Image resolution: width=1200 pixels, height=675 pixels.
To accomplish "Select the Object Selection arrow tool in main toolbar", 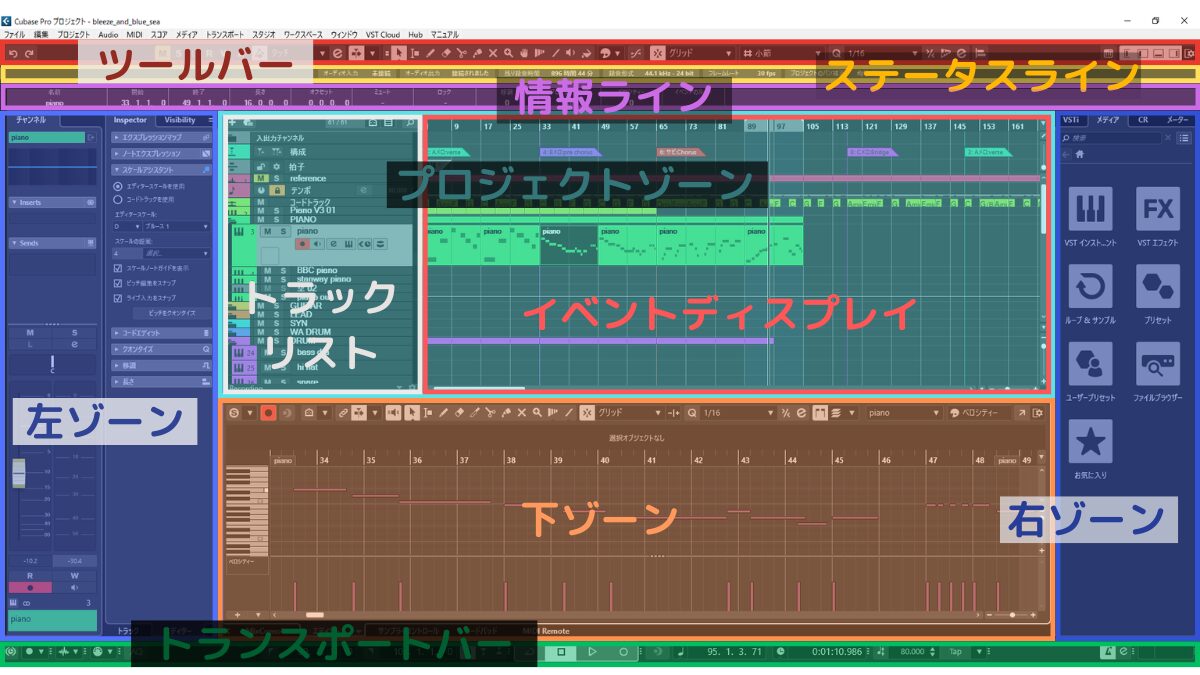I will pos(398,52).
